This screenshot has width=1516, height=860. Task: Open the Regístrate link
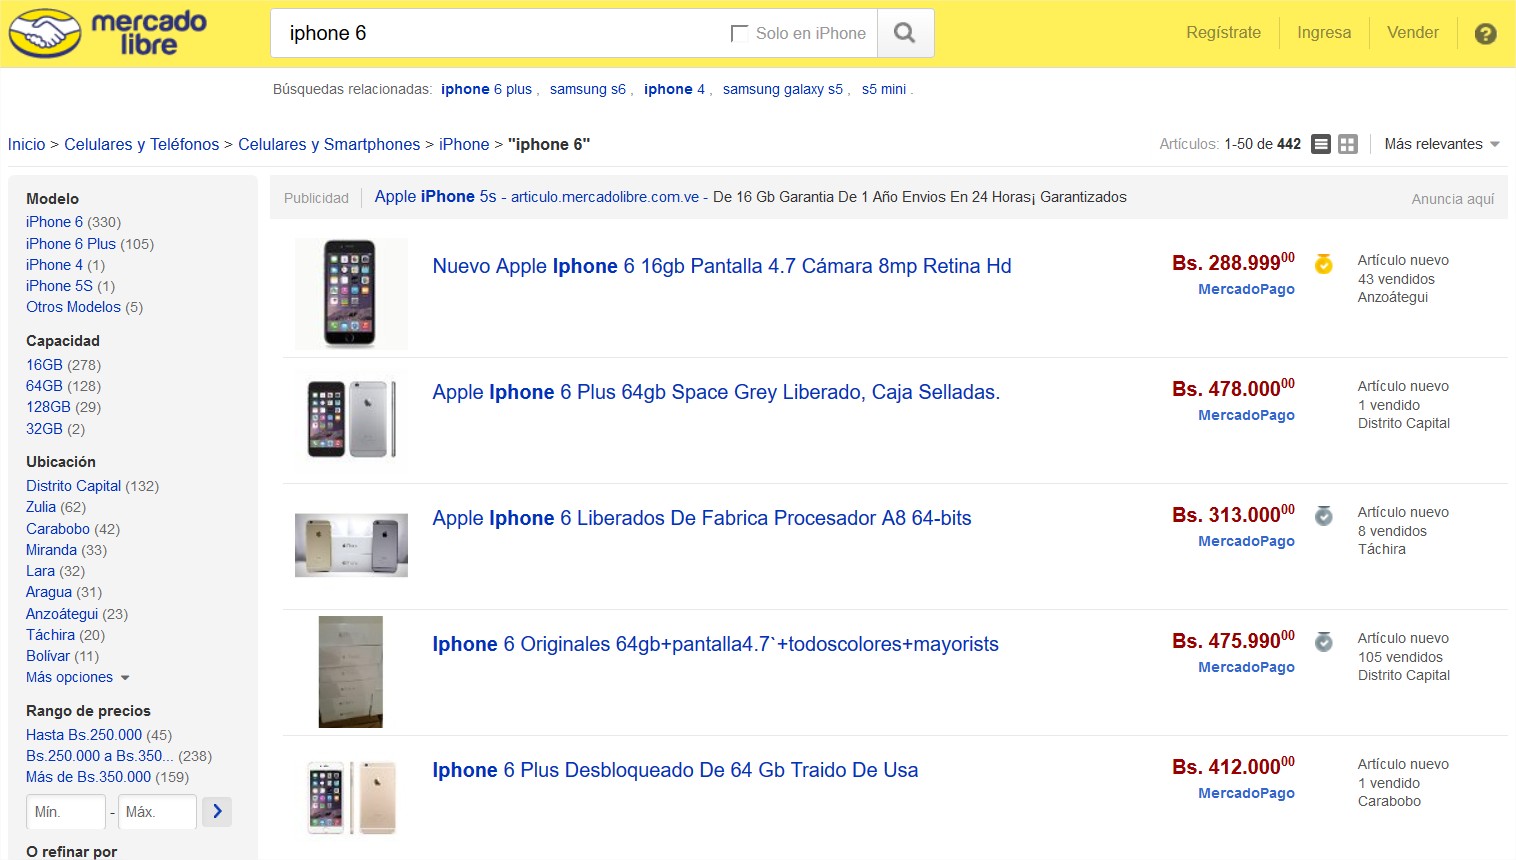(1223, 32)
